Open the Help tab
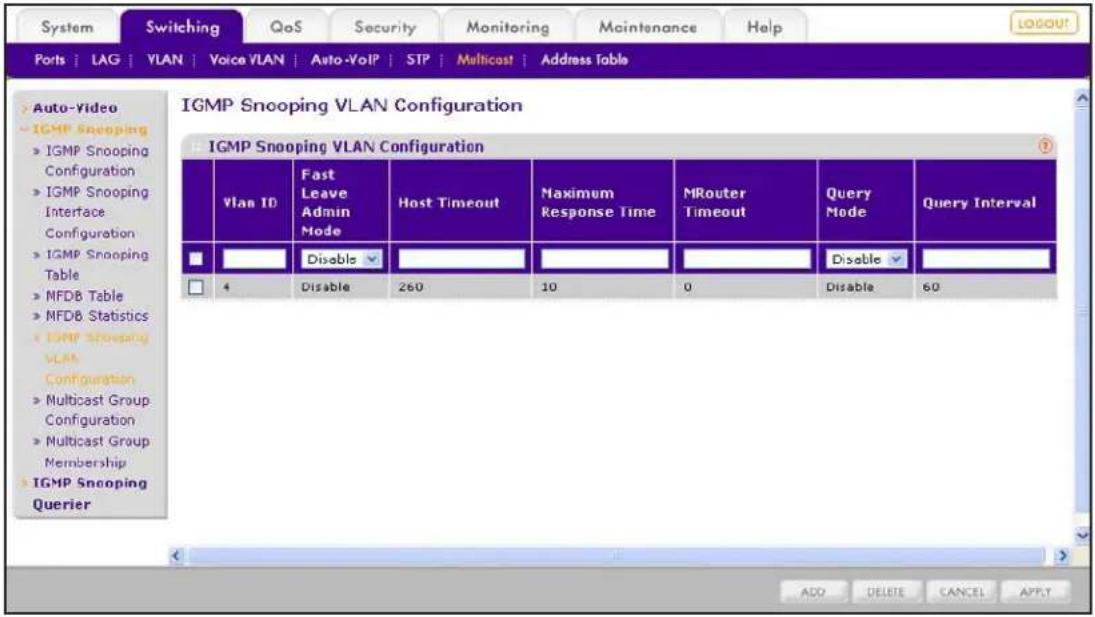1095x617 pixels. [x=764, y=27]
